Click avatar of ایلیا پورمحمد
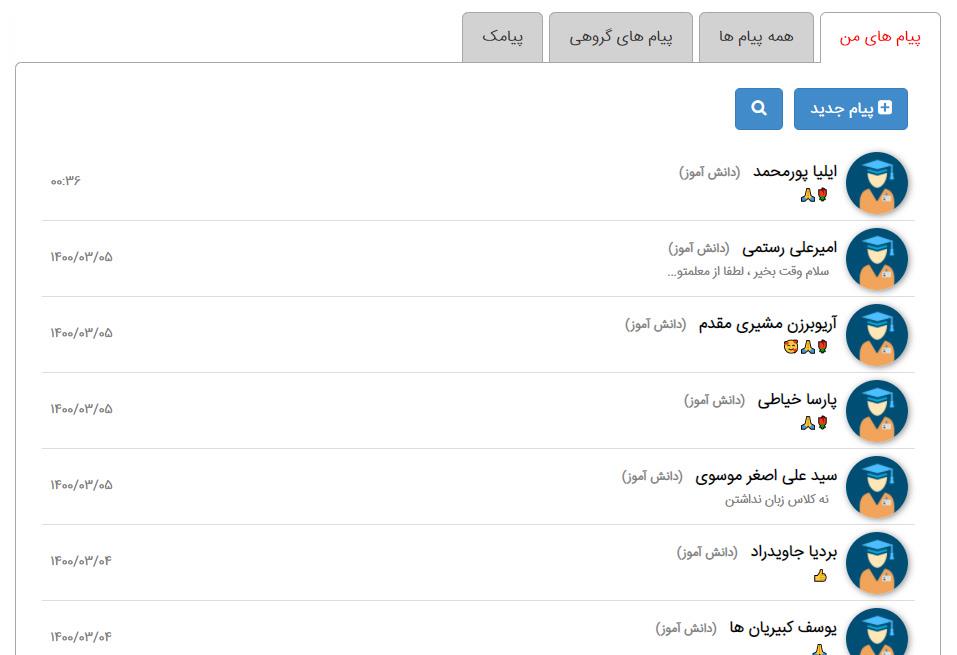Screen dimensions: 957x655 (x=877, y=183)
